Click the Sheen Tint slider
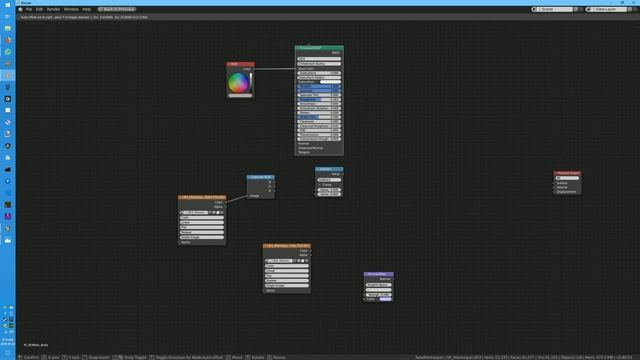Image resolution: width=640 pixels, height=360 pixels. 319,117
